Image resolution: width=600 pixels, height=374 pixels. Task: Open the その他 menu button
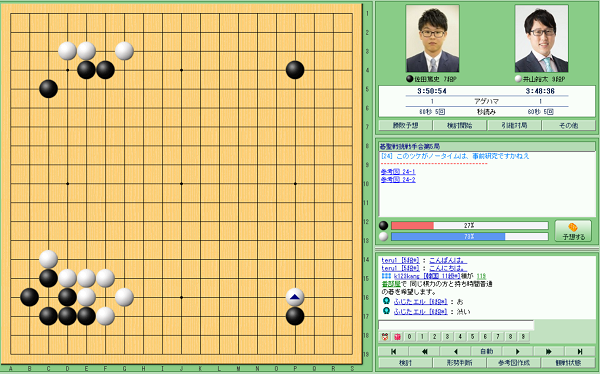pos(568,125)
